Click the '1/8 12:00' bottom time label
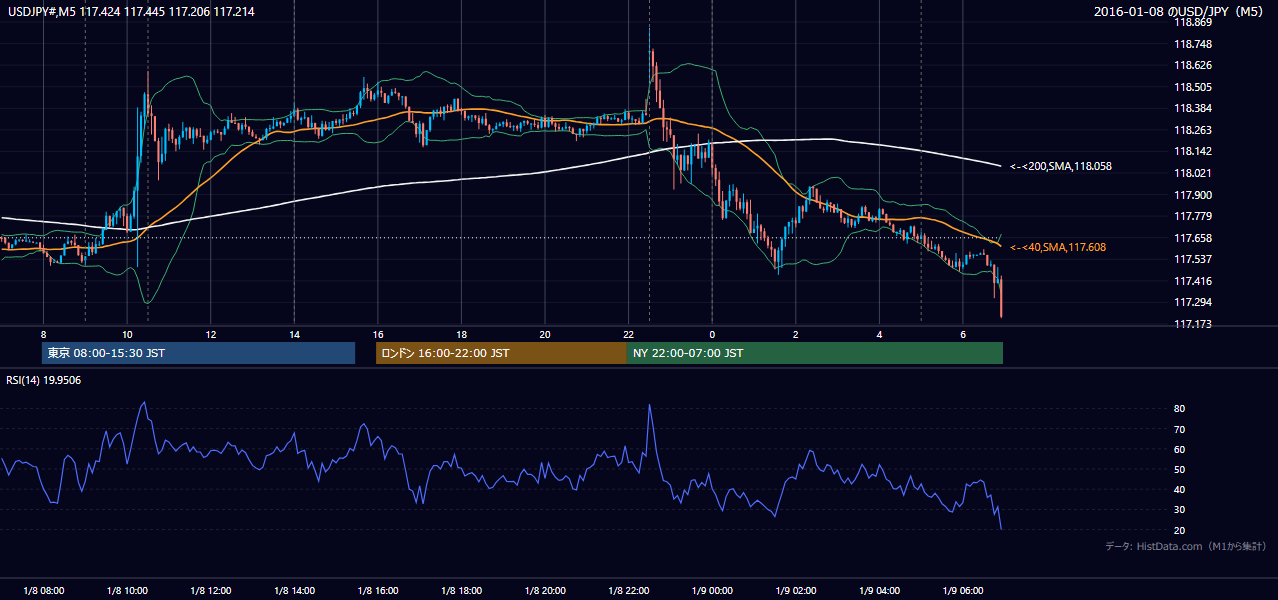Image resolution: width=1278 pixels, height=600 pixels. point(210,590)
